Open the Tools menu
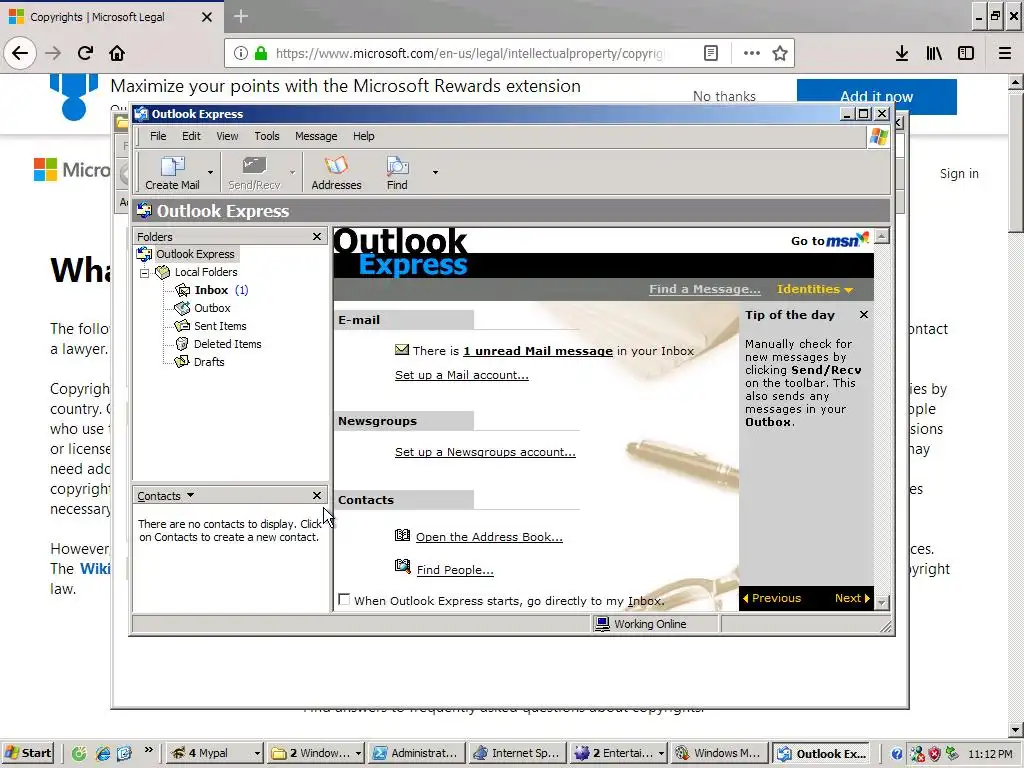This screenshot has width=1024, height=768. click(x=266, y=136)
